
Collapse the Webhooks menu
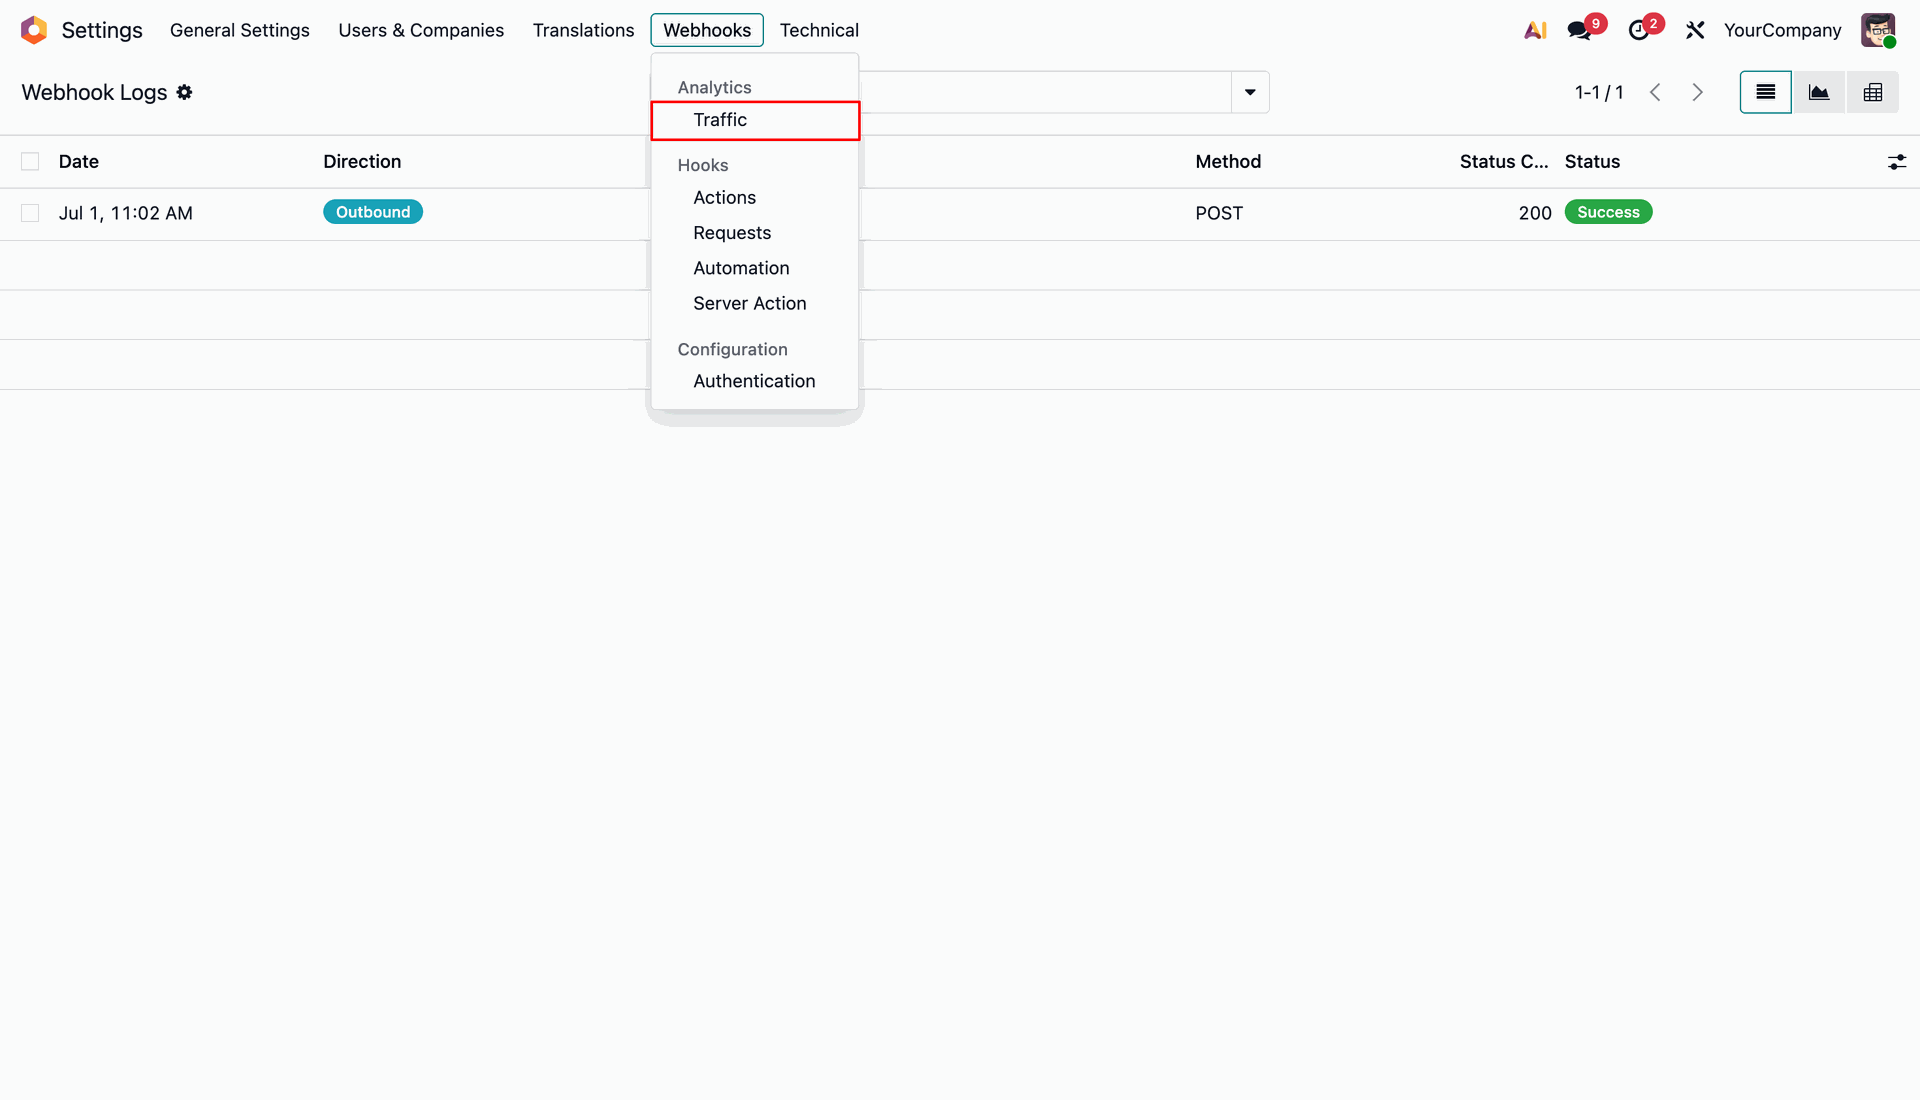(x=707, y=30)
